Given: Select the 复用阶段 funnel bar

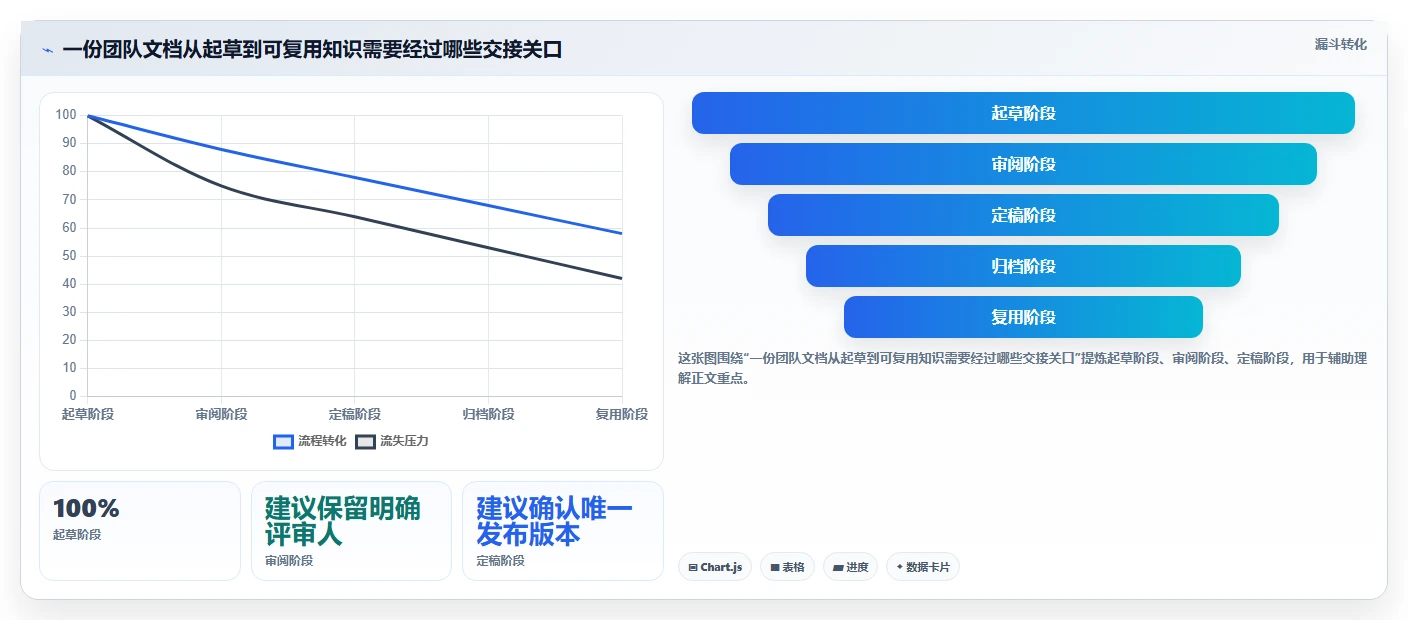Looking at the screenshot, I should pos(1023,317).
